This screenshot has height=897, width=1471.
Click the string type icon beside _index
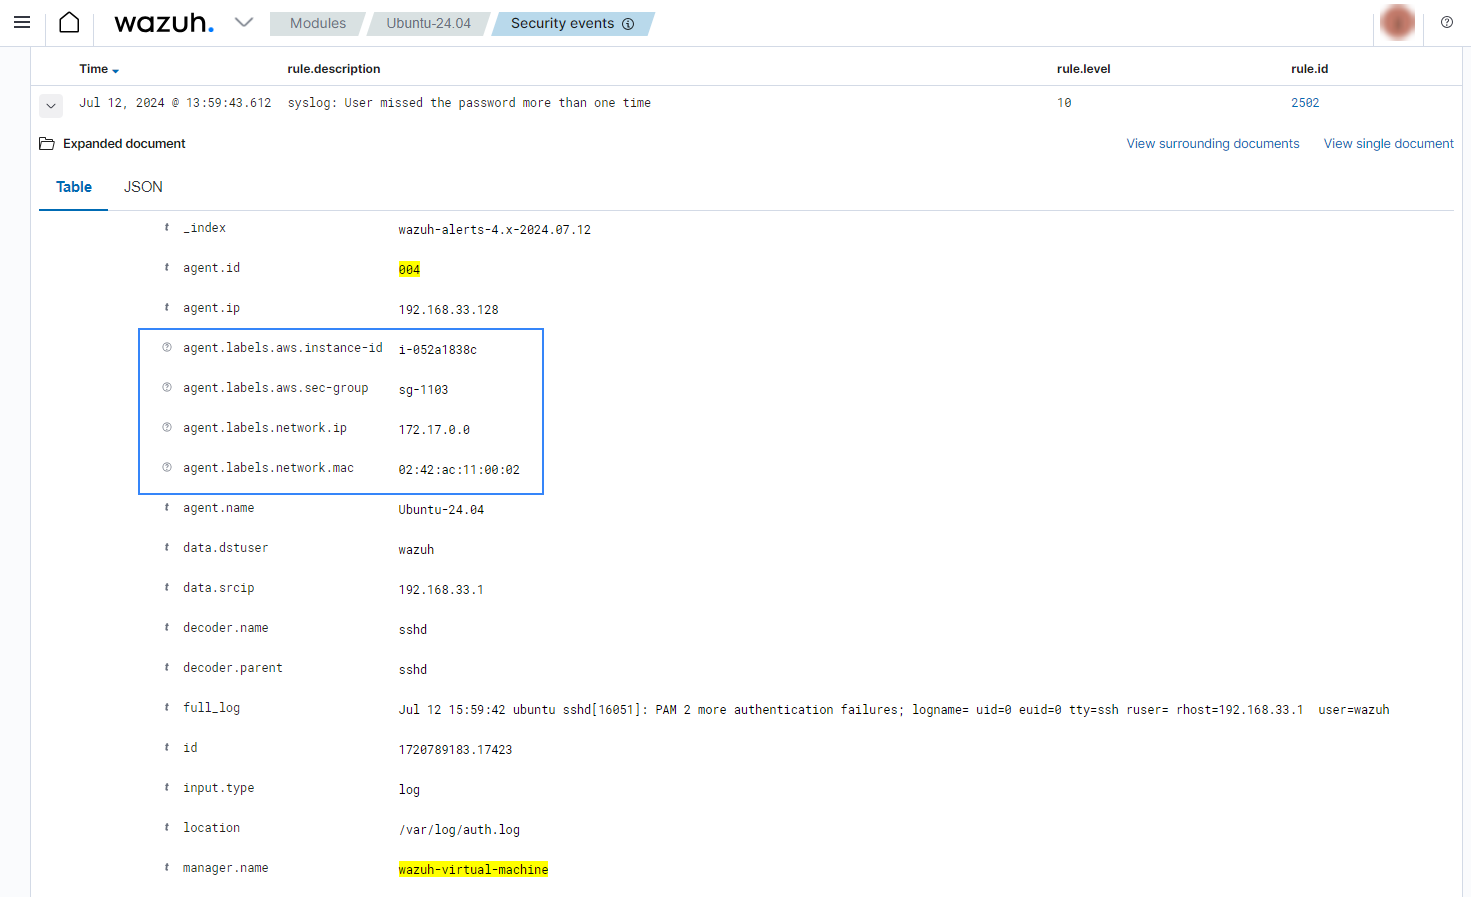[165, 227]
